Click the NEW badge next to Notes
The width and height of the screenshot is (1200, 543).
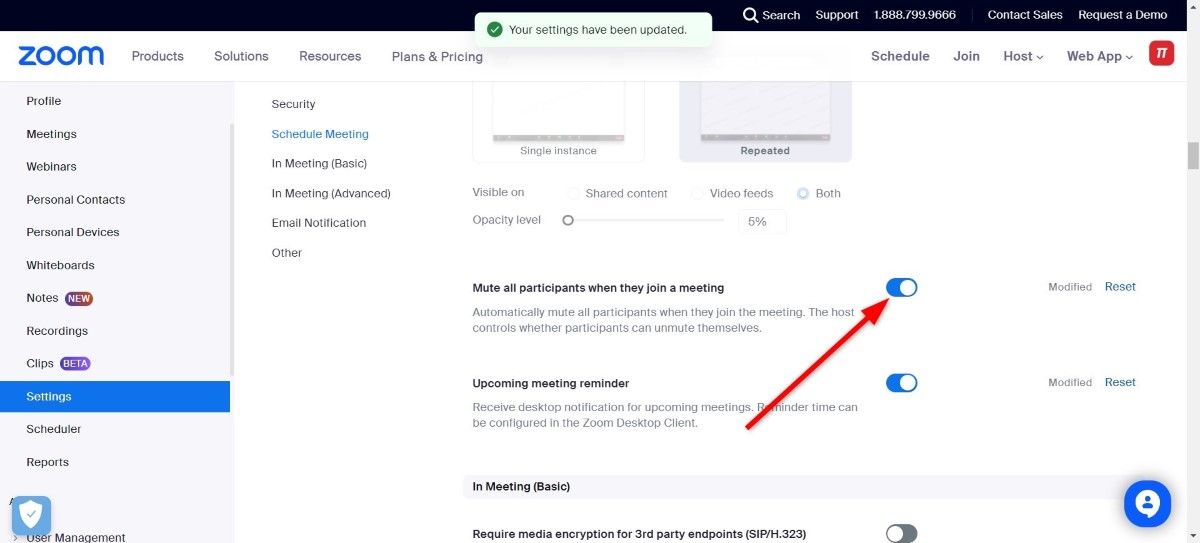click(x=79, y=298)
